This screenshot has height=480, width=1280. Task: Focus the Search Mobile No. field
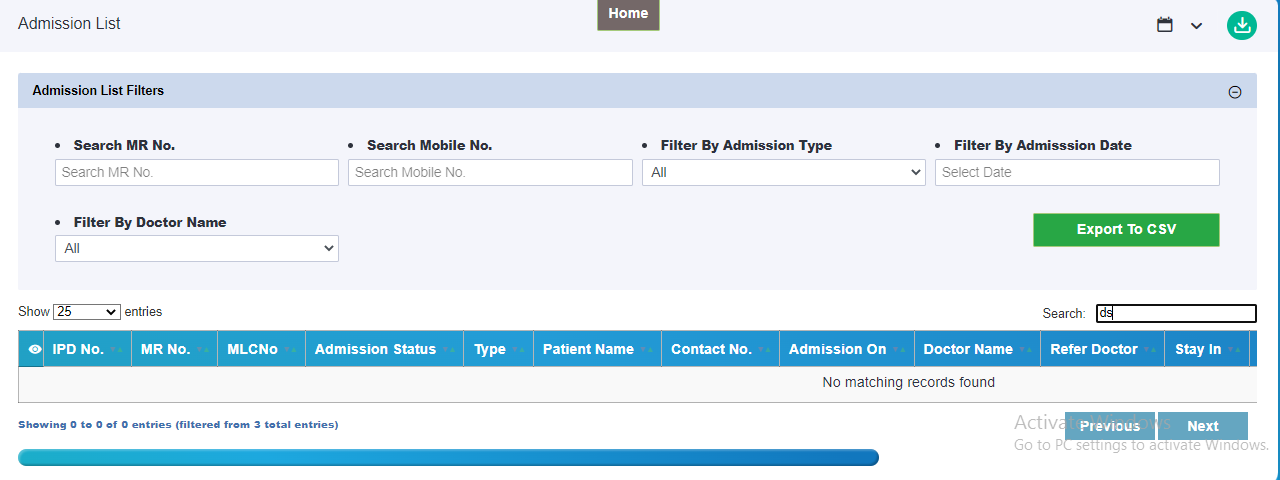point(490,172)
